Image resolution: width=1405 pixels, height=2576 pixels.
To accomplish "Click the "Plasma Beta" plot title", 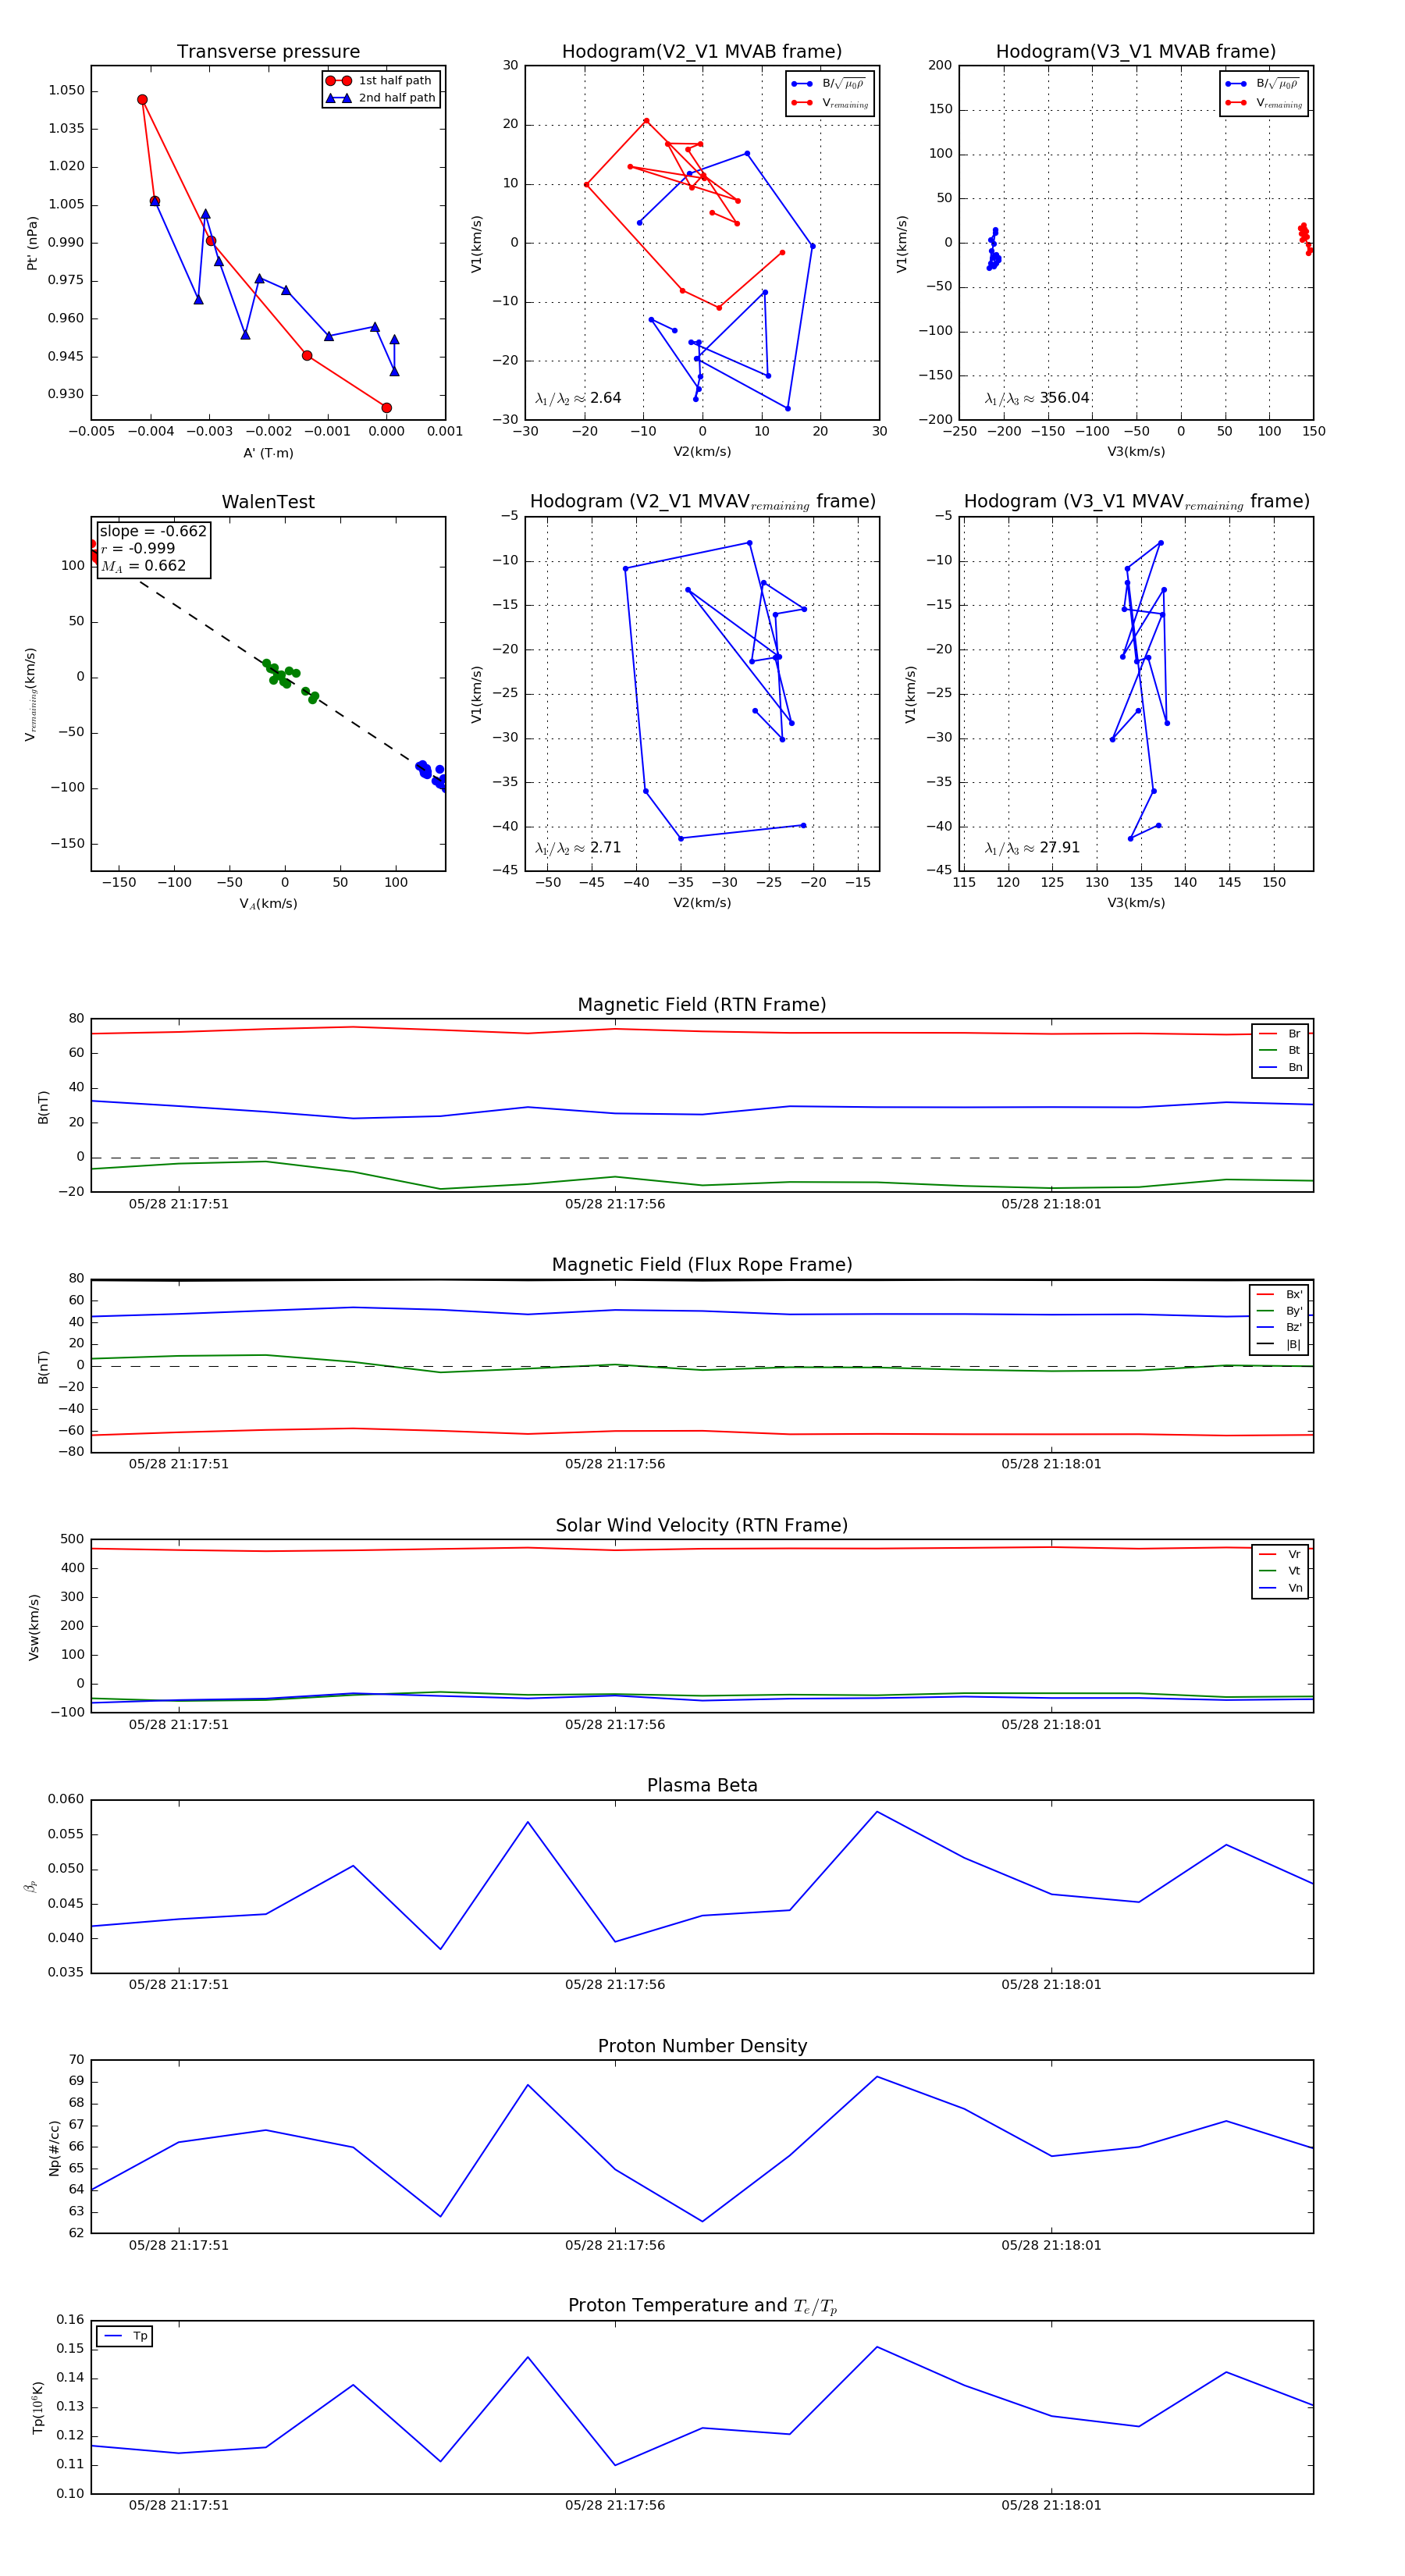I will point(702,1786).
